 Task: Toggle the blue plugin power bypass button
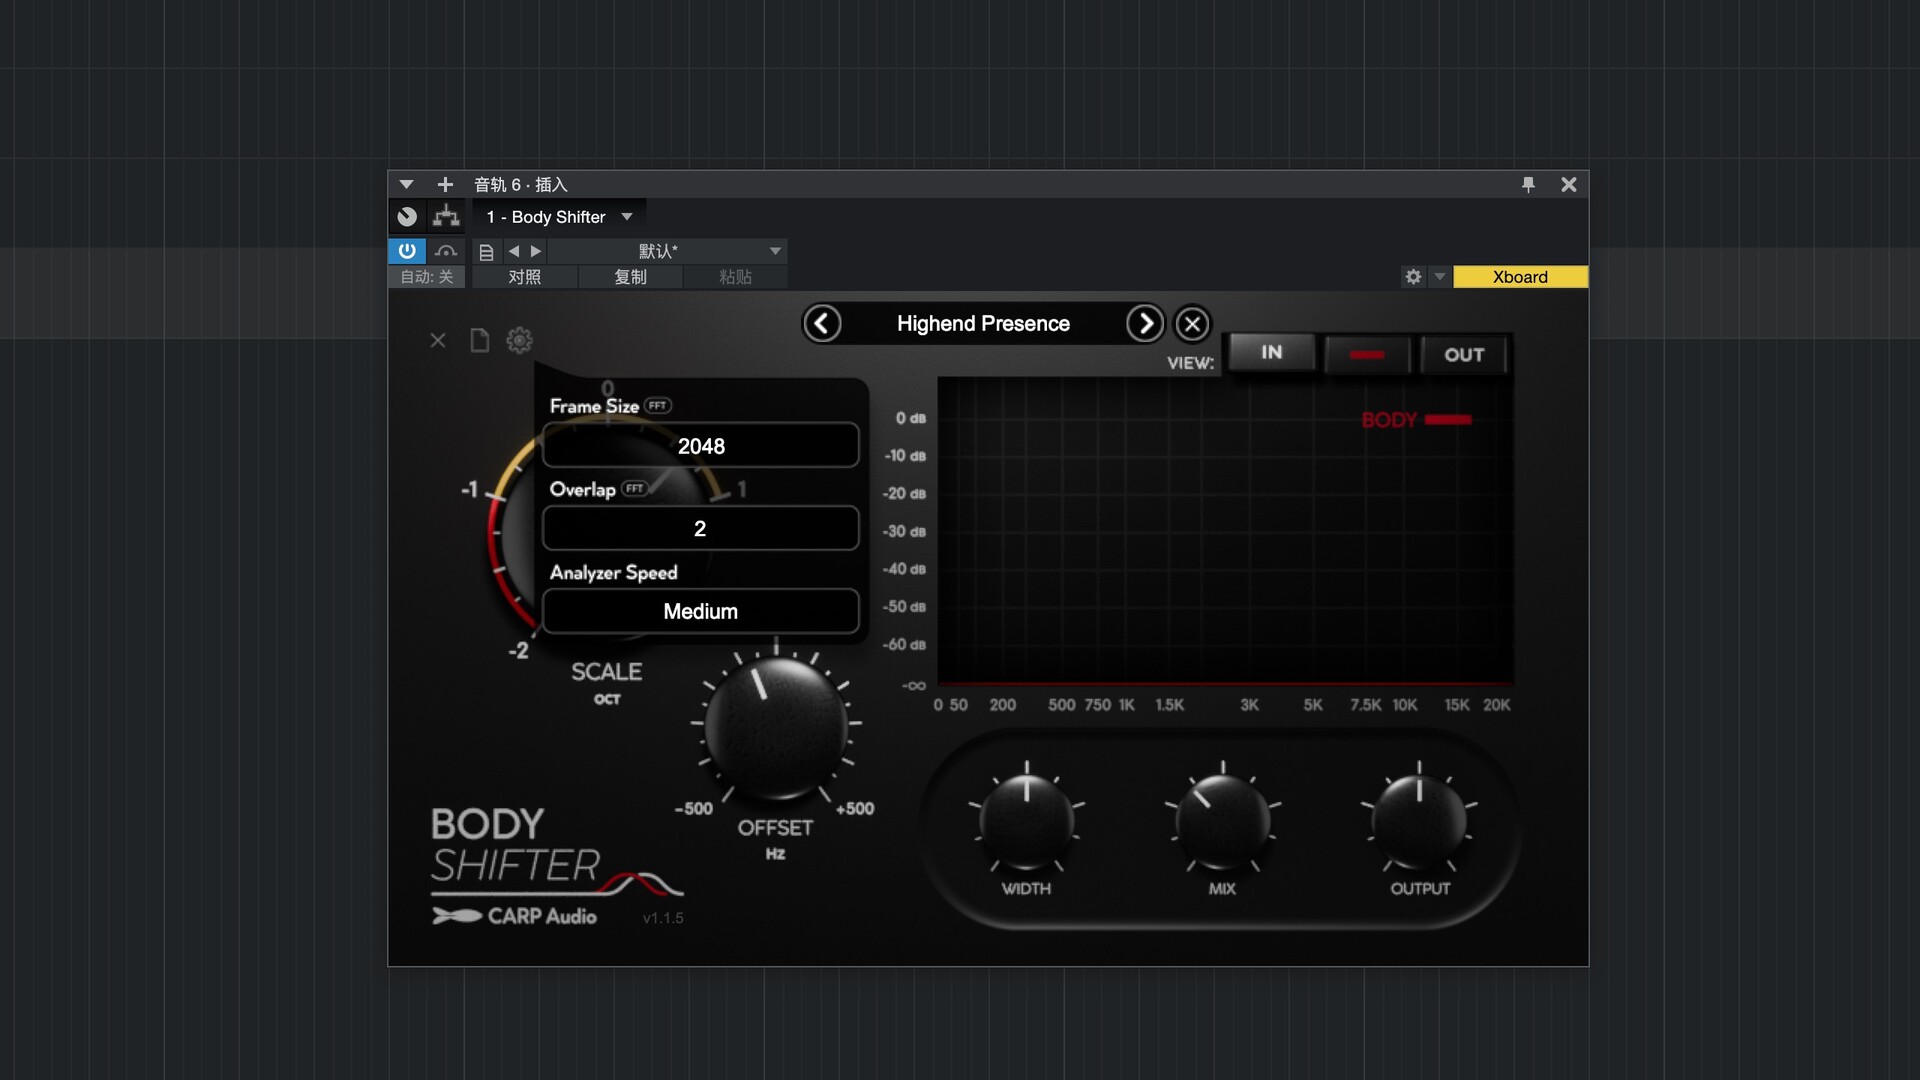407,251
